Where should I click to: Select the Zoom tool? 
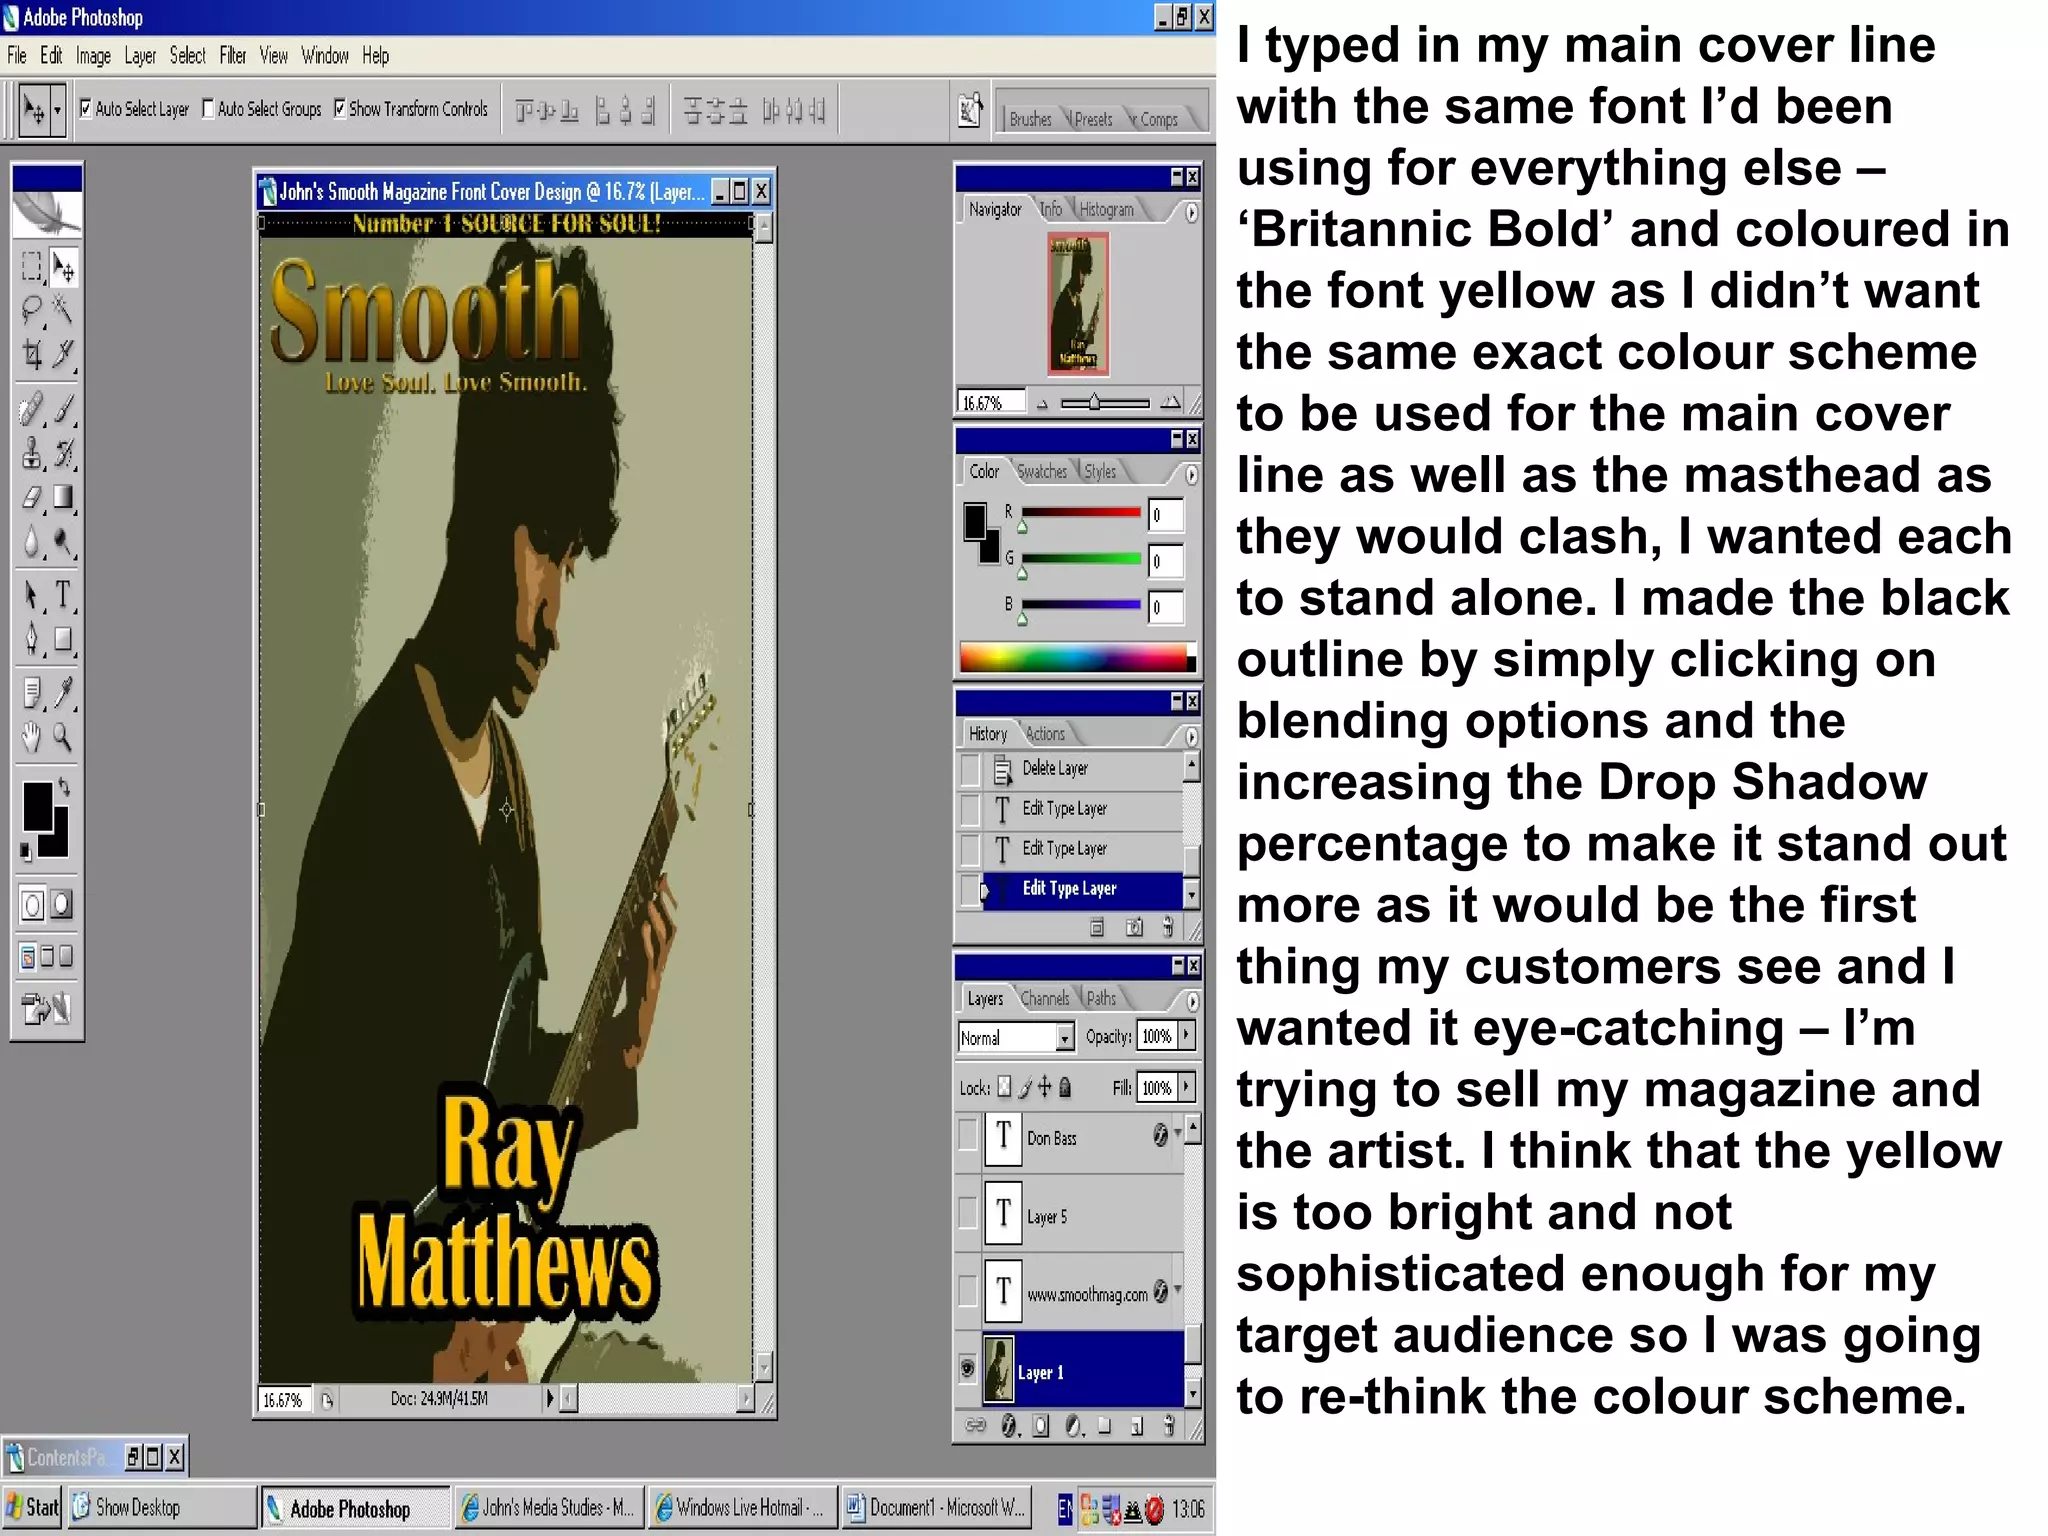pyautogui.click(x=63, y=738)
